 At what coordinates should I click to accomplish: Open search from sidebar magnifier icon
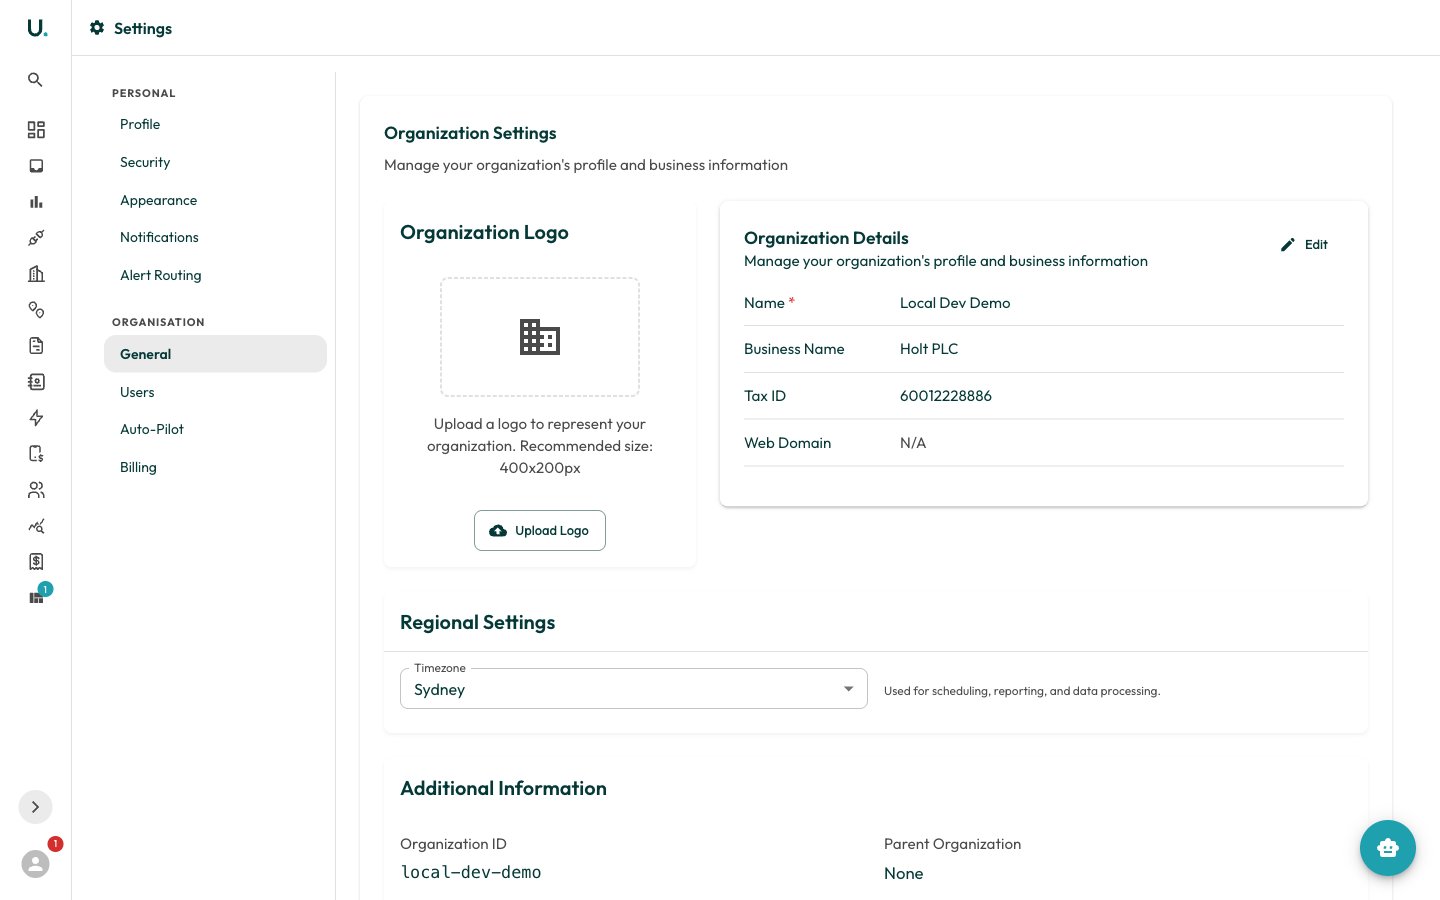(35, 80)
